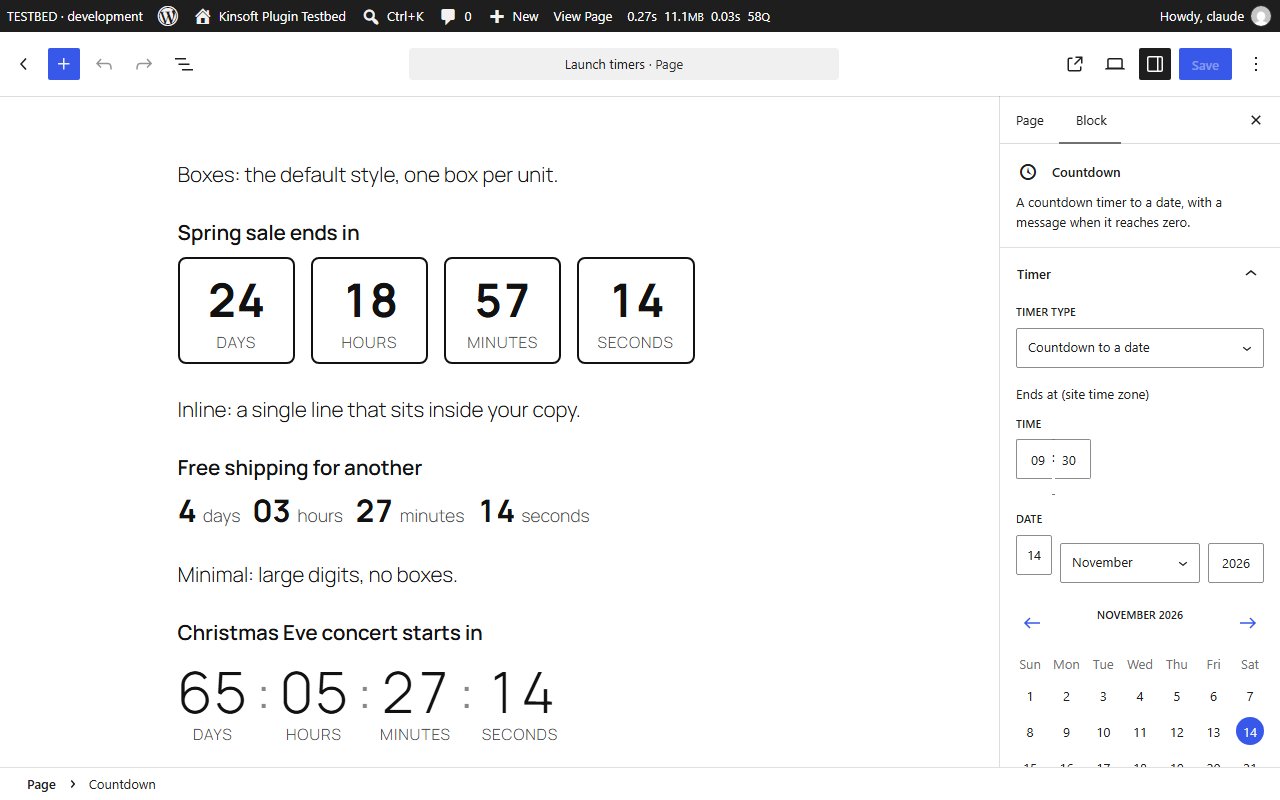Click the Countdown block clock icon
The width and height of the screenshot is (1280, 800).
click(x=1028, y=172)
